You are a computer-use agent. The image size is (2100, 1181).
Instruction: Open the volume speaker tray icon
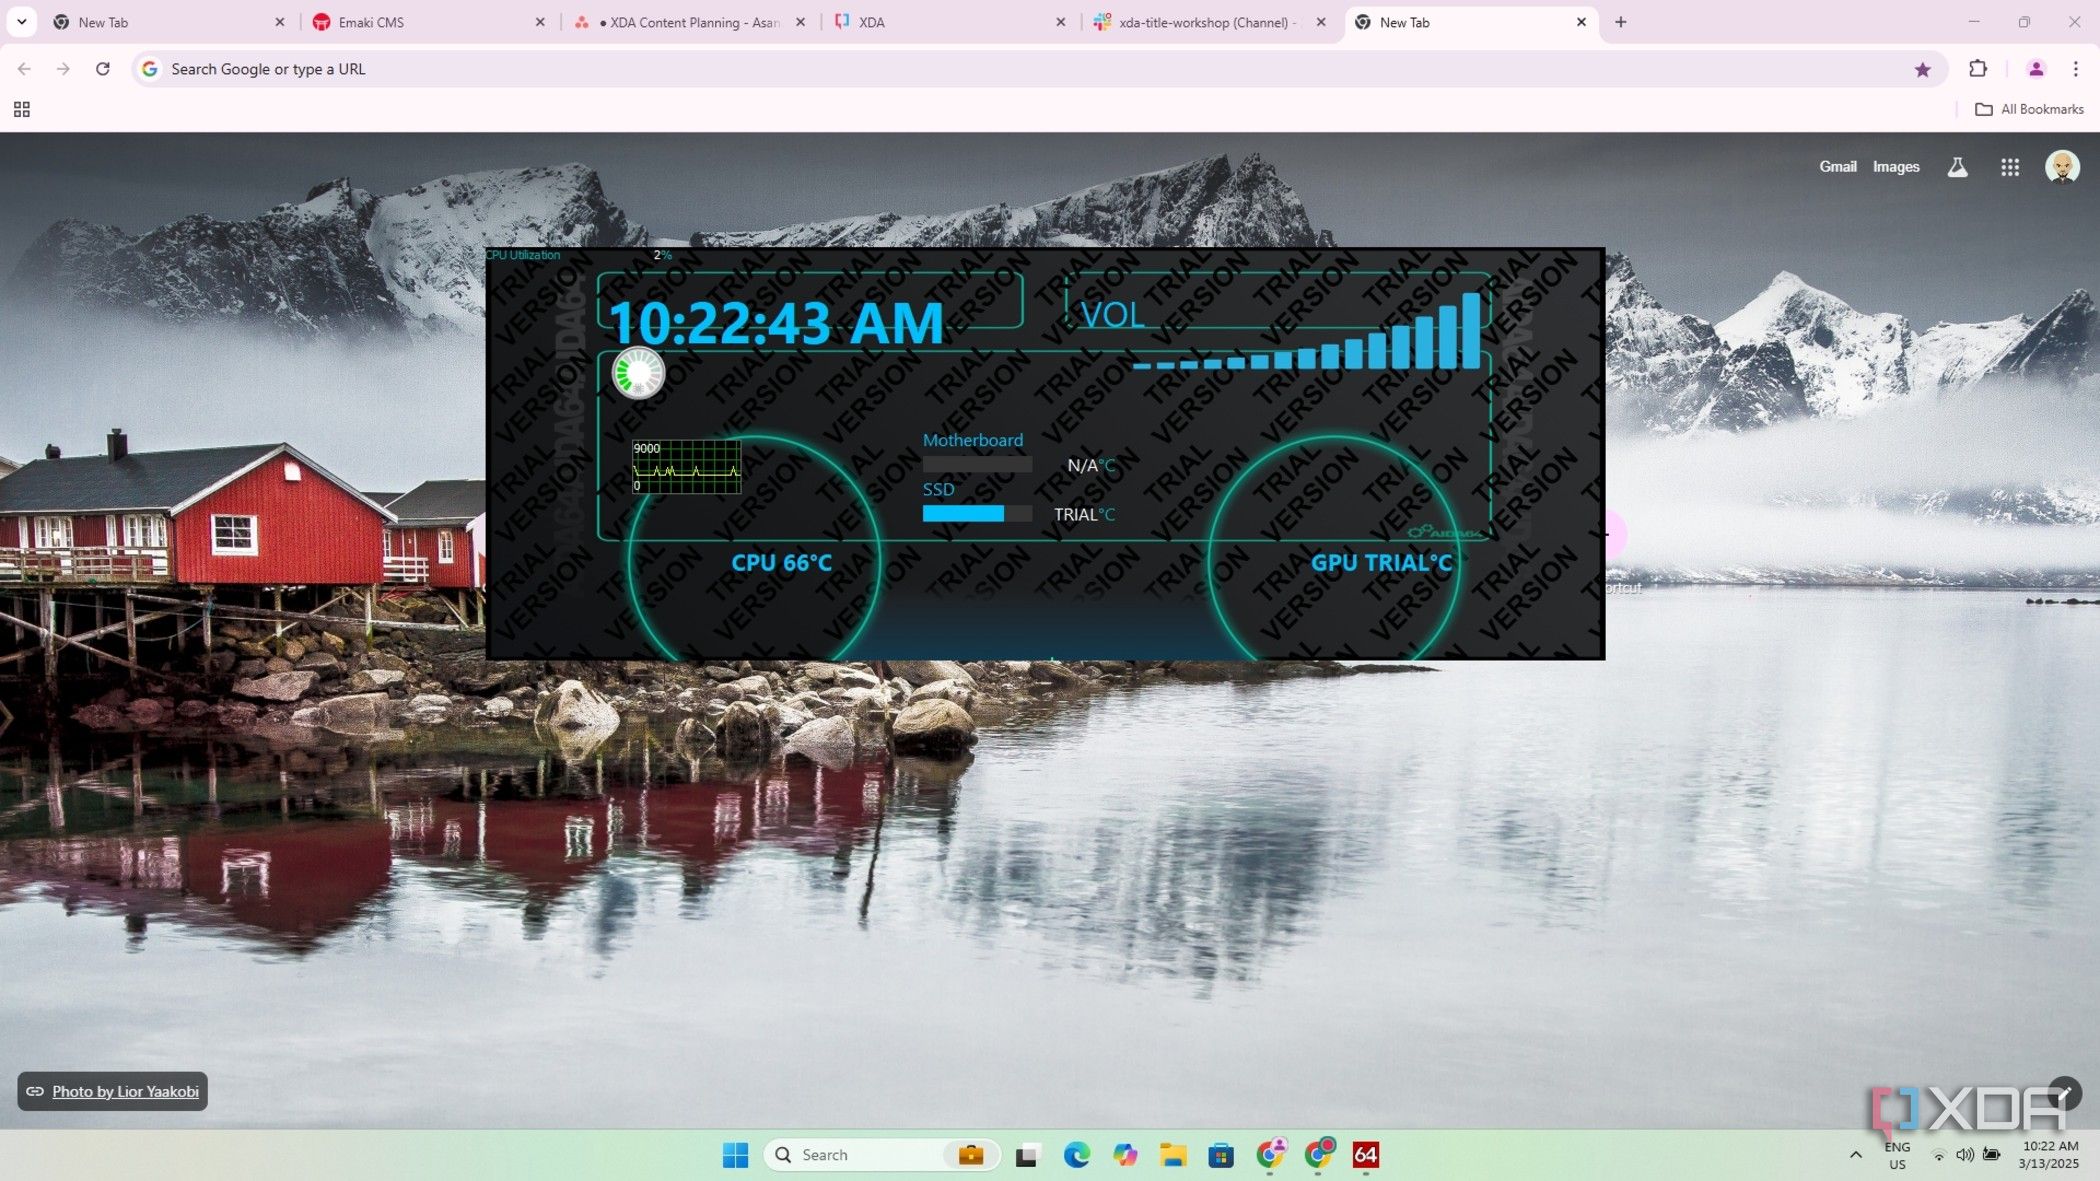(1964, 1155)
